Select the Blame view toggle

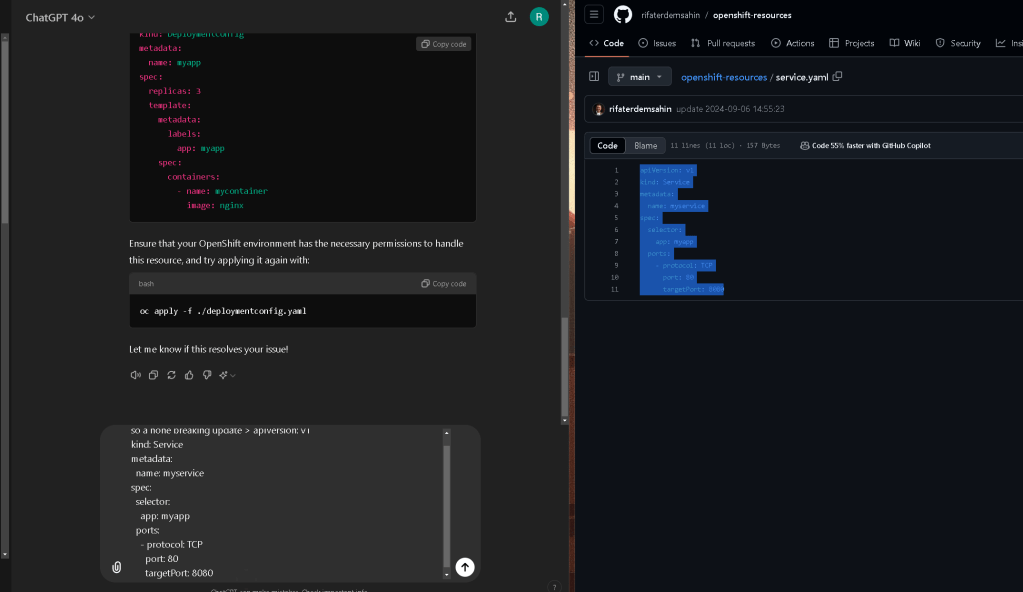tap(645, 146)
